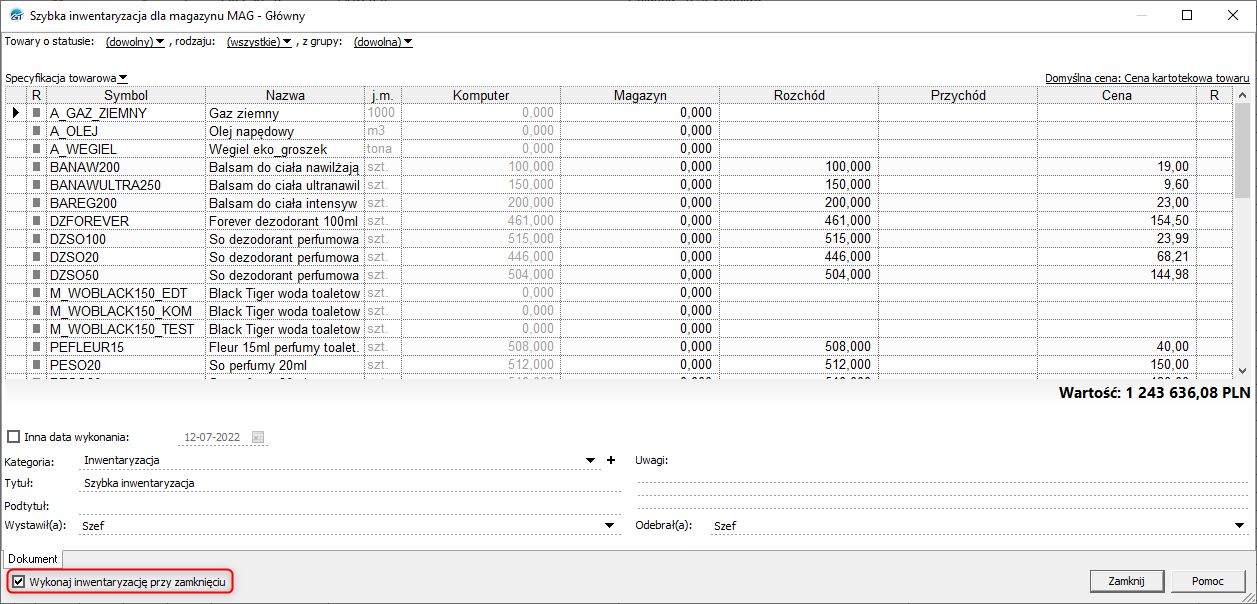This screenshot has height=604, width=1257.
Task: Select the DZFOREVER symbol cell
Action: pyautogui.click(x=126, y=221)
